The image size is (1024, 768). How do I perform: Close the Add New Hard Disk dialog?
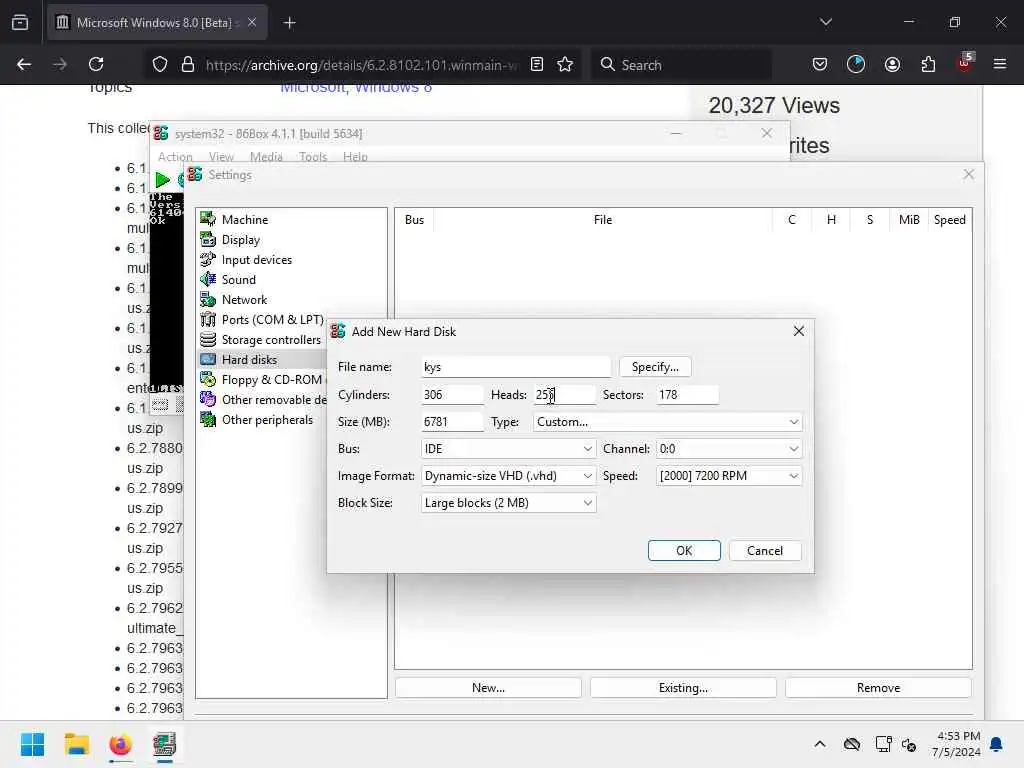(x=798, y=331)
